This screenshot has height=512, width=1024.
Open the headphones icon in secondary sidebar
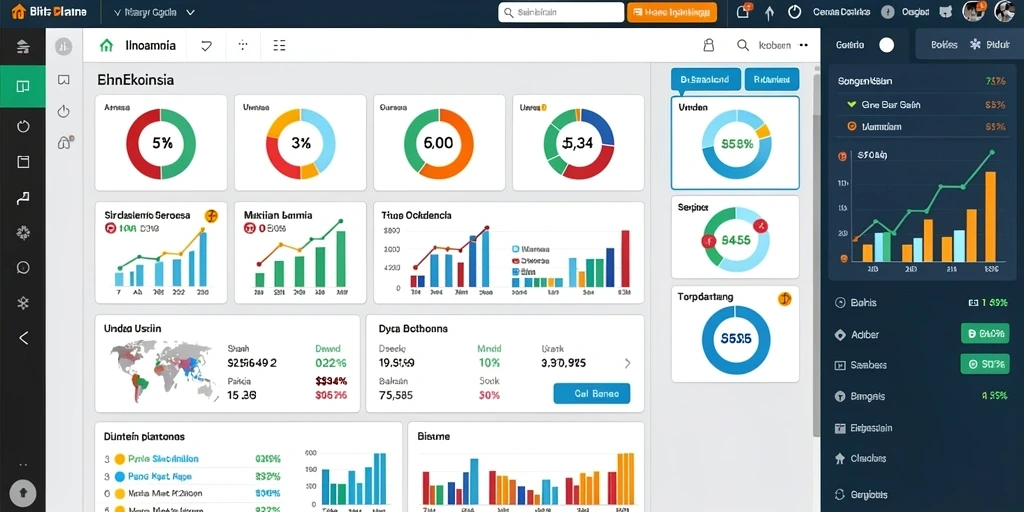64,142
